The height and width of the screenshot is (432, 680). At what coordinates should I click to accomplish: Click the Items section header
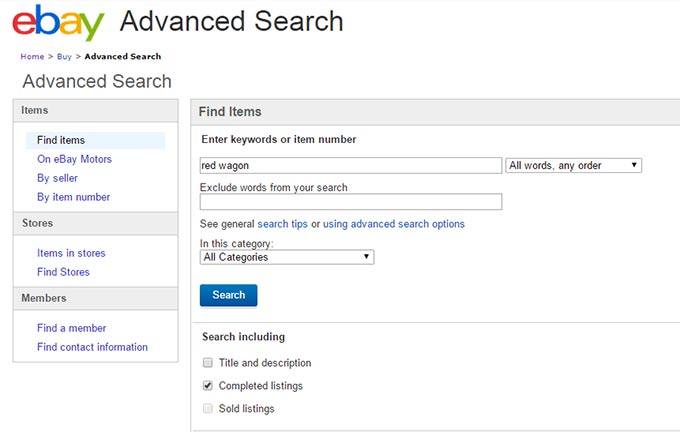pos(95,111)
